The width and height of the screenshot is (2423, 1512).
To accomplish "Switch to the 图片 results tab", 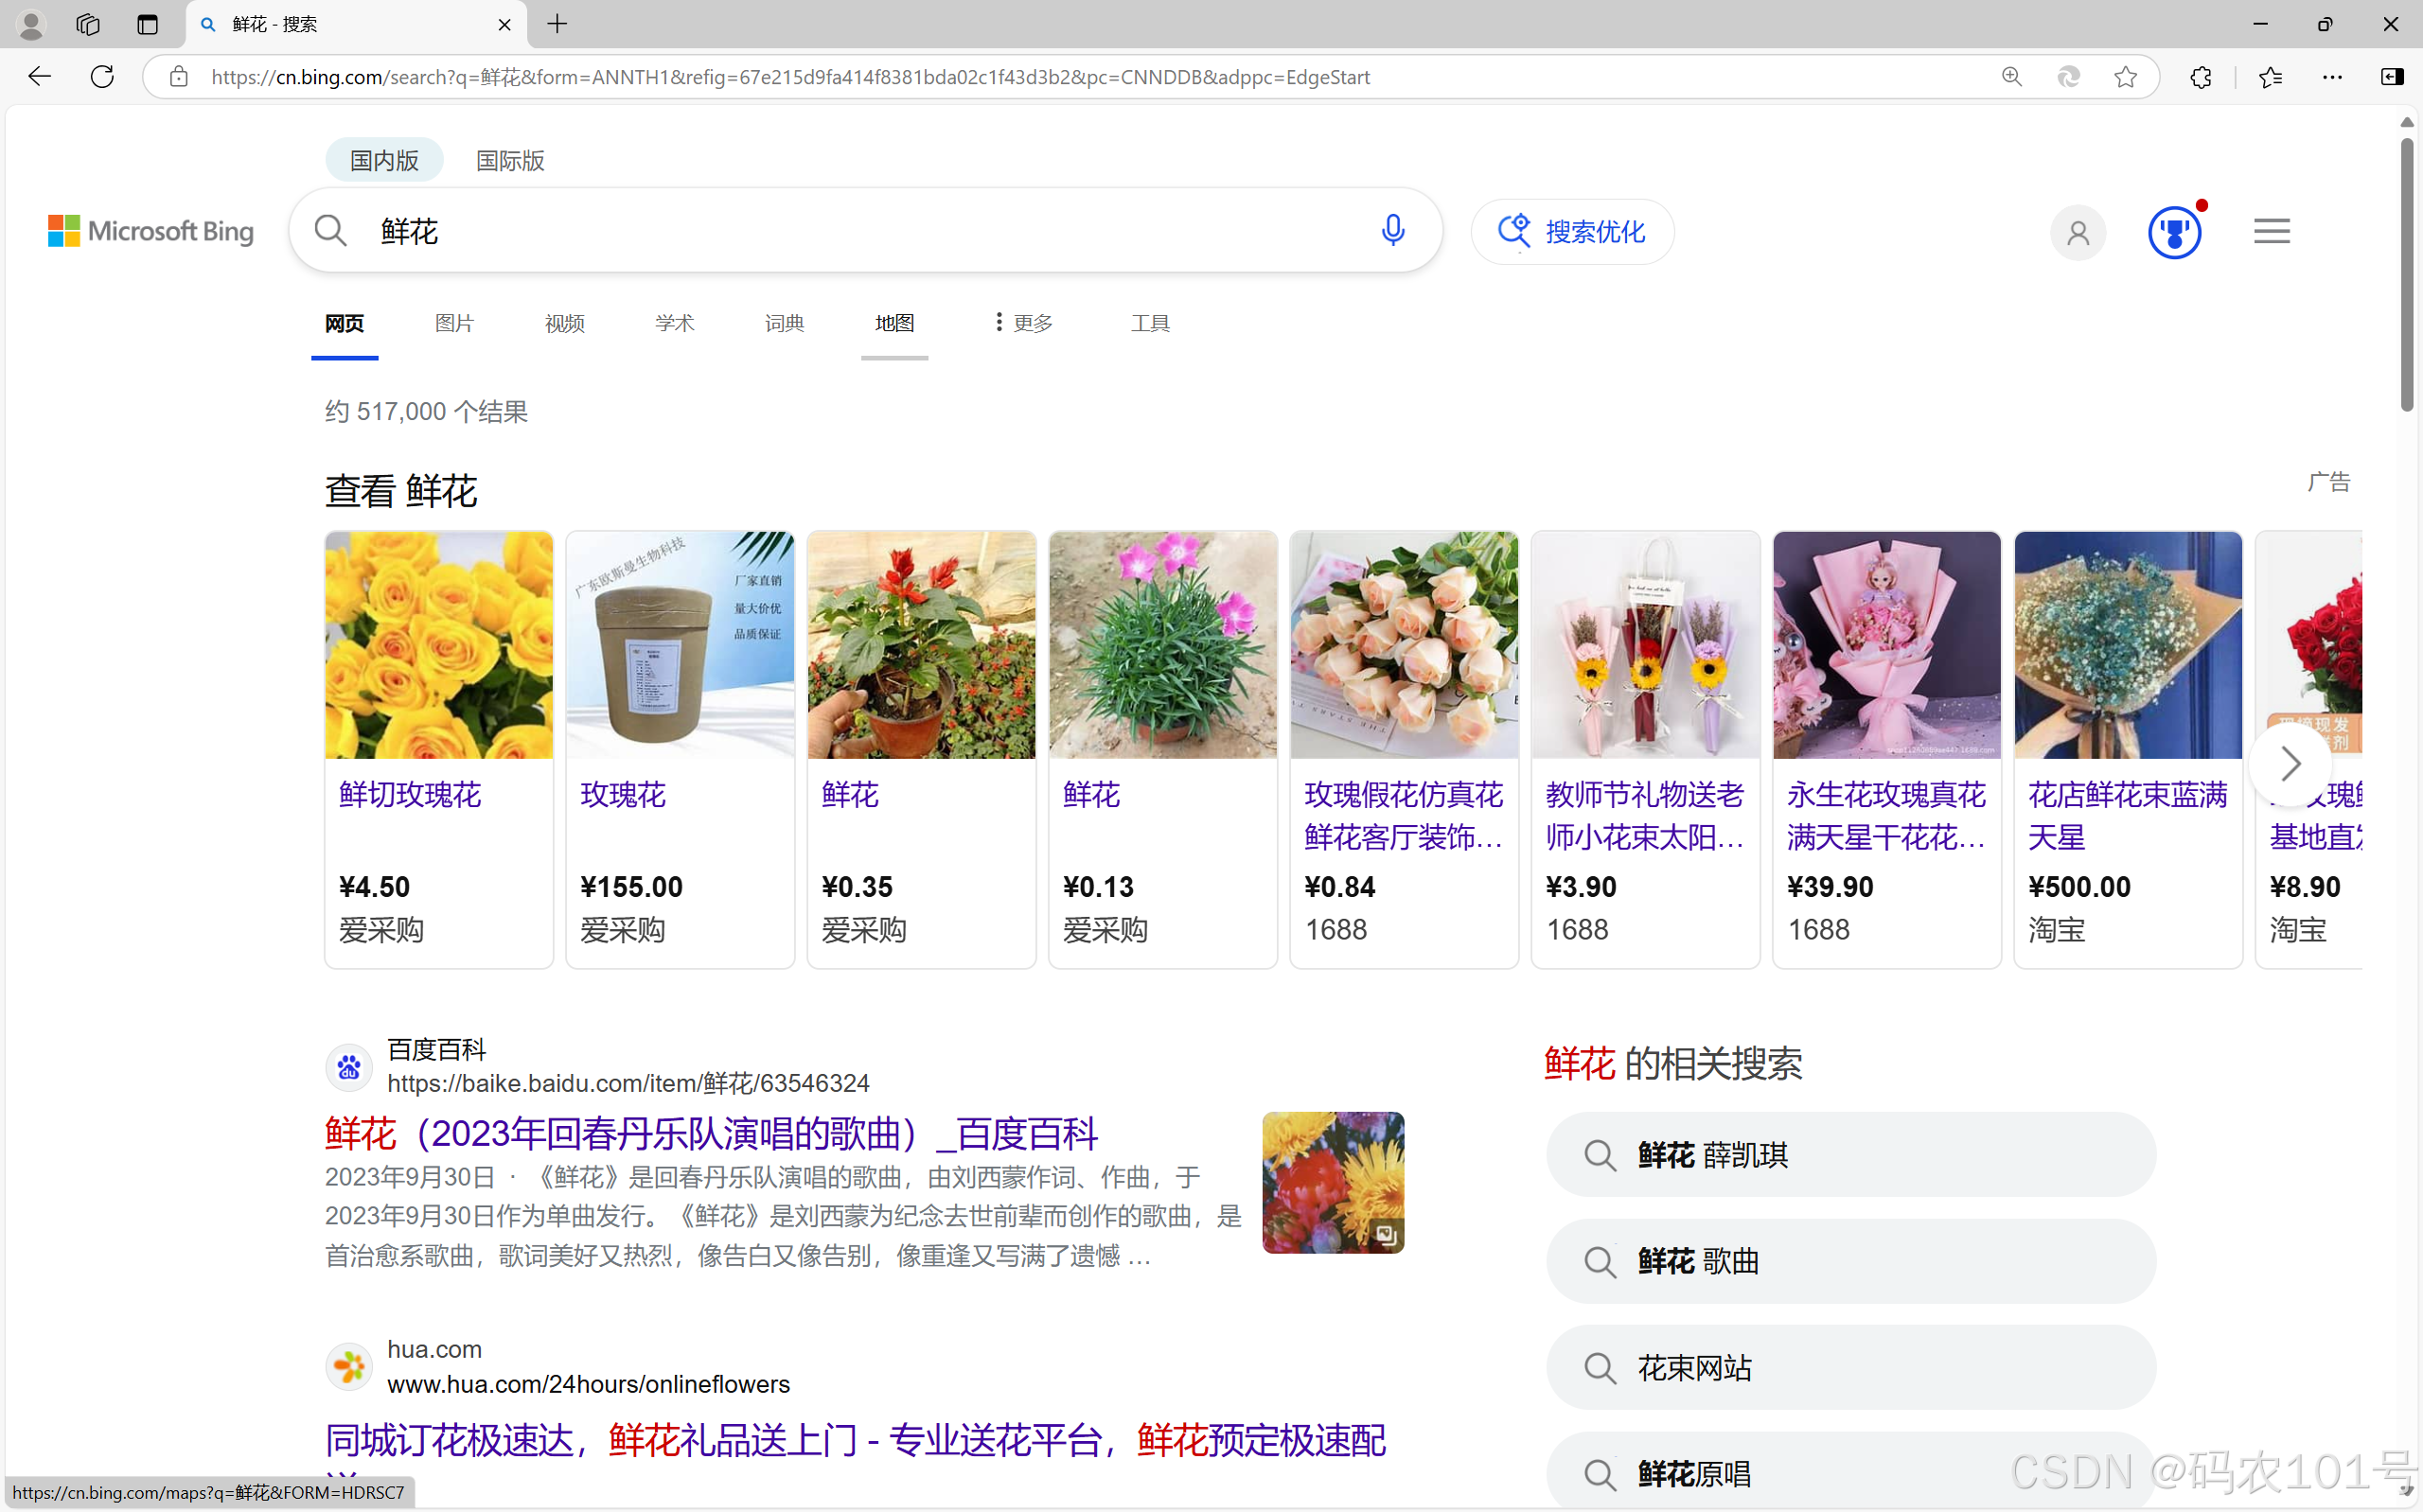I will click(x=454, y=323).
